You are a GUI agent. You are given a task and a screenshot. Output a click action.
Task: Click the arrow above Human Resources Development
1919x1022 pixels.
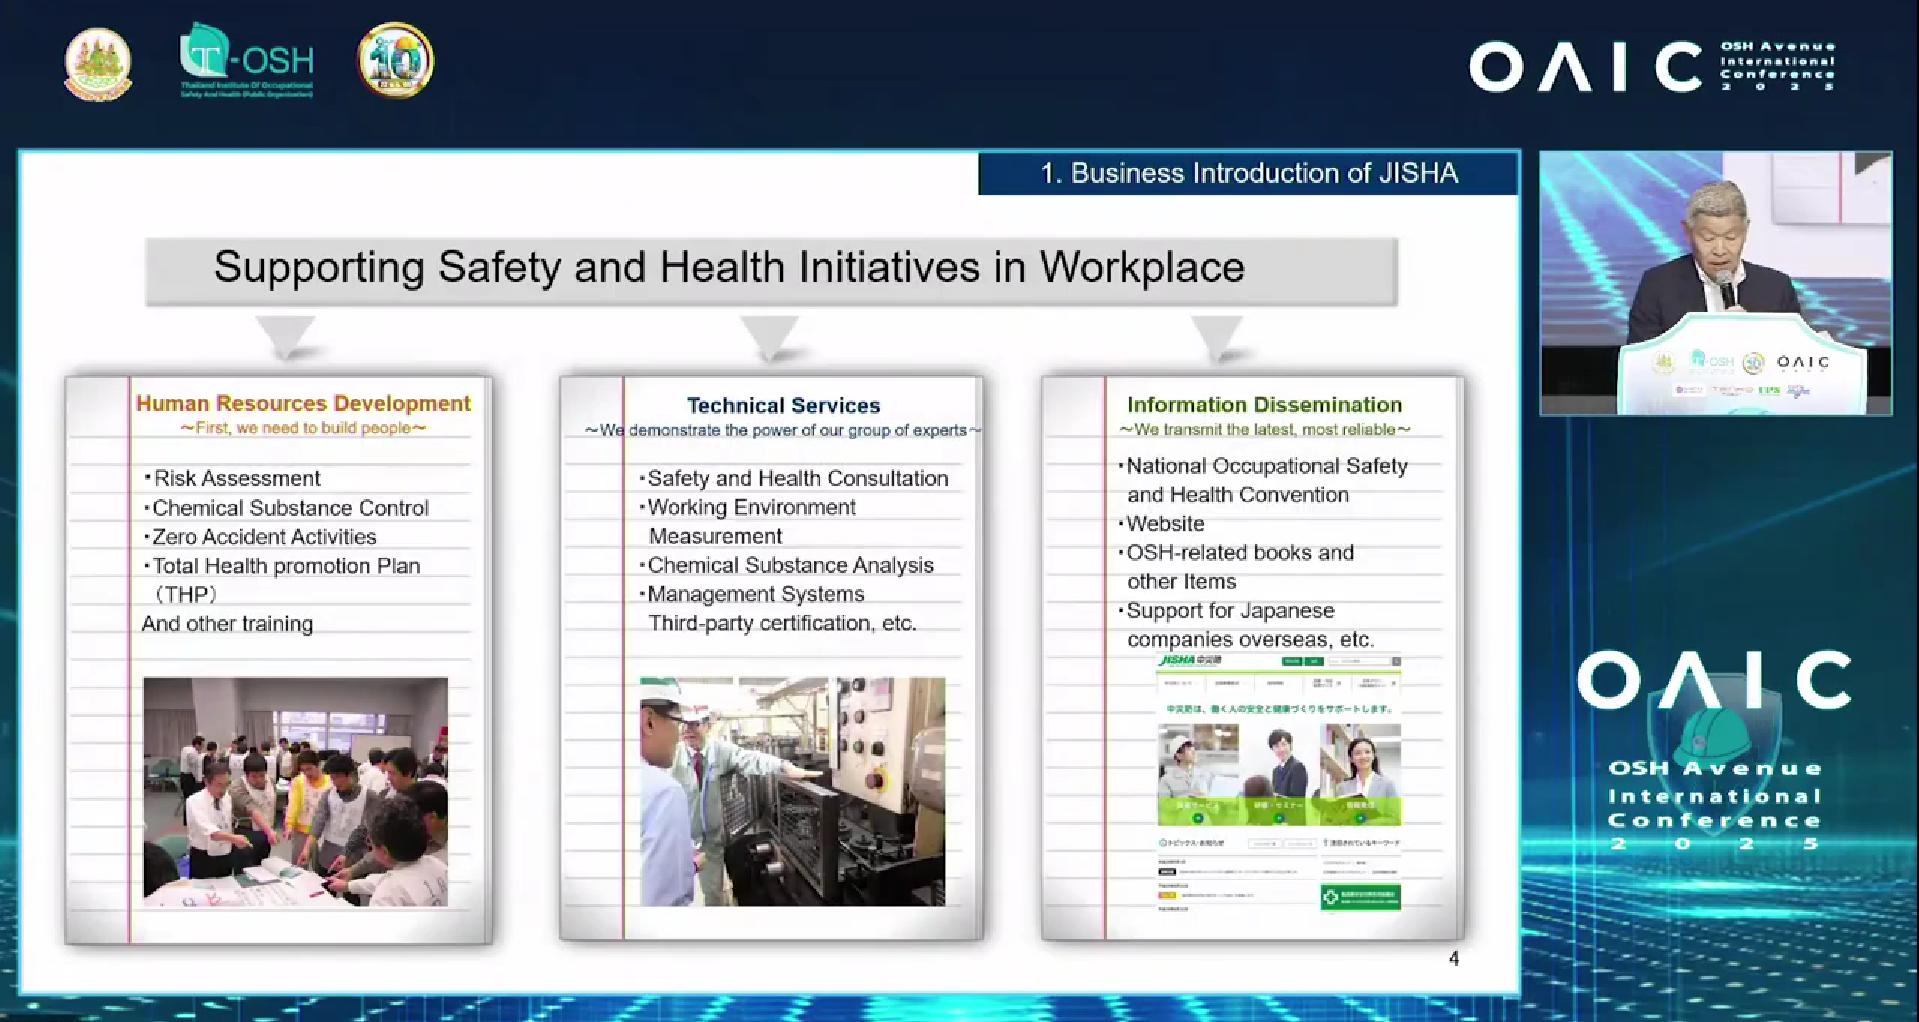(x=286, y=337)
